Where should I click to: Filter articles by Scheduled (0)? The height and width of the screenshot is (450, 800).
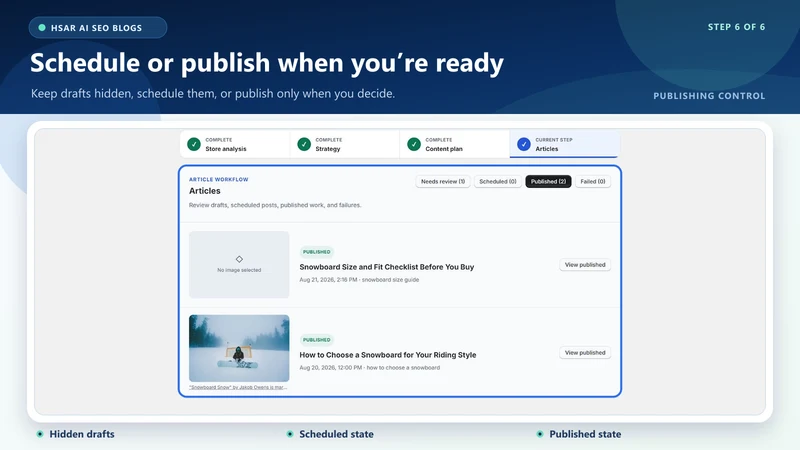coord(497,182)
